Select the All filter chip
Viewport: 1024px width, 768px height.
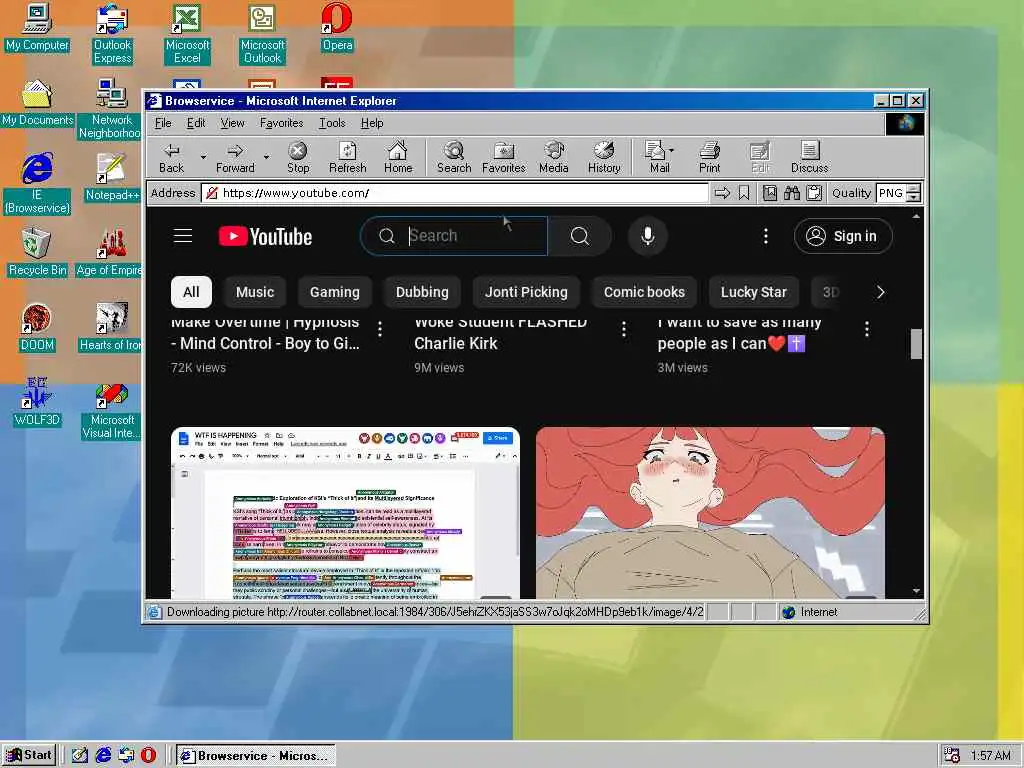[191, 292]
